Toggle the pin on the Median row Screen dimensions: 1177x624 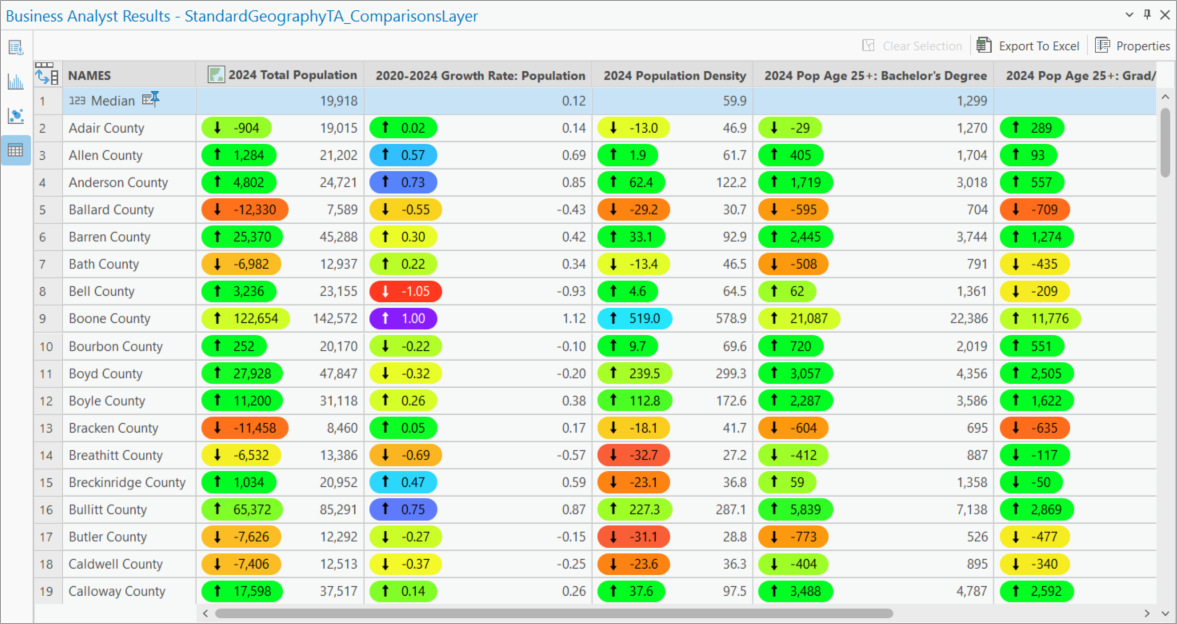pos(152,99)
